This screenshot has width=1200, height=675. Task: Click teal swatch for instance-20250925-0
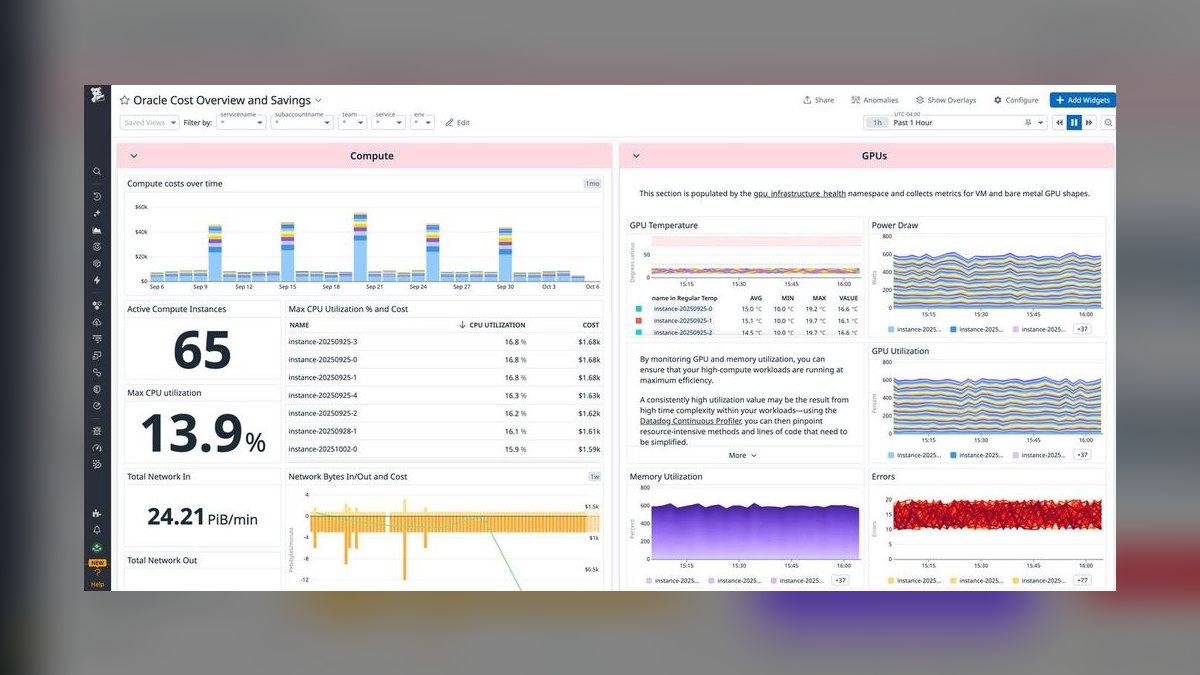click(637, 309)
